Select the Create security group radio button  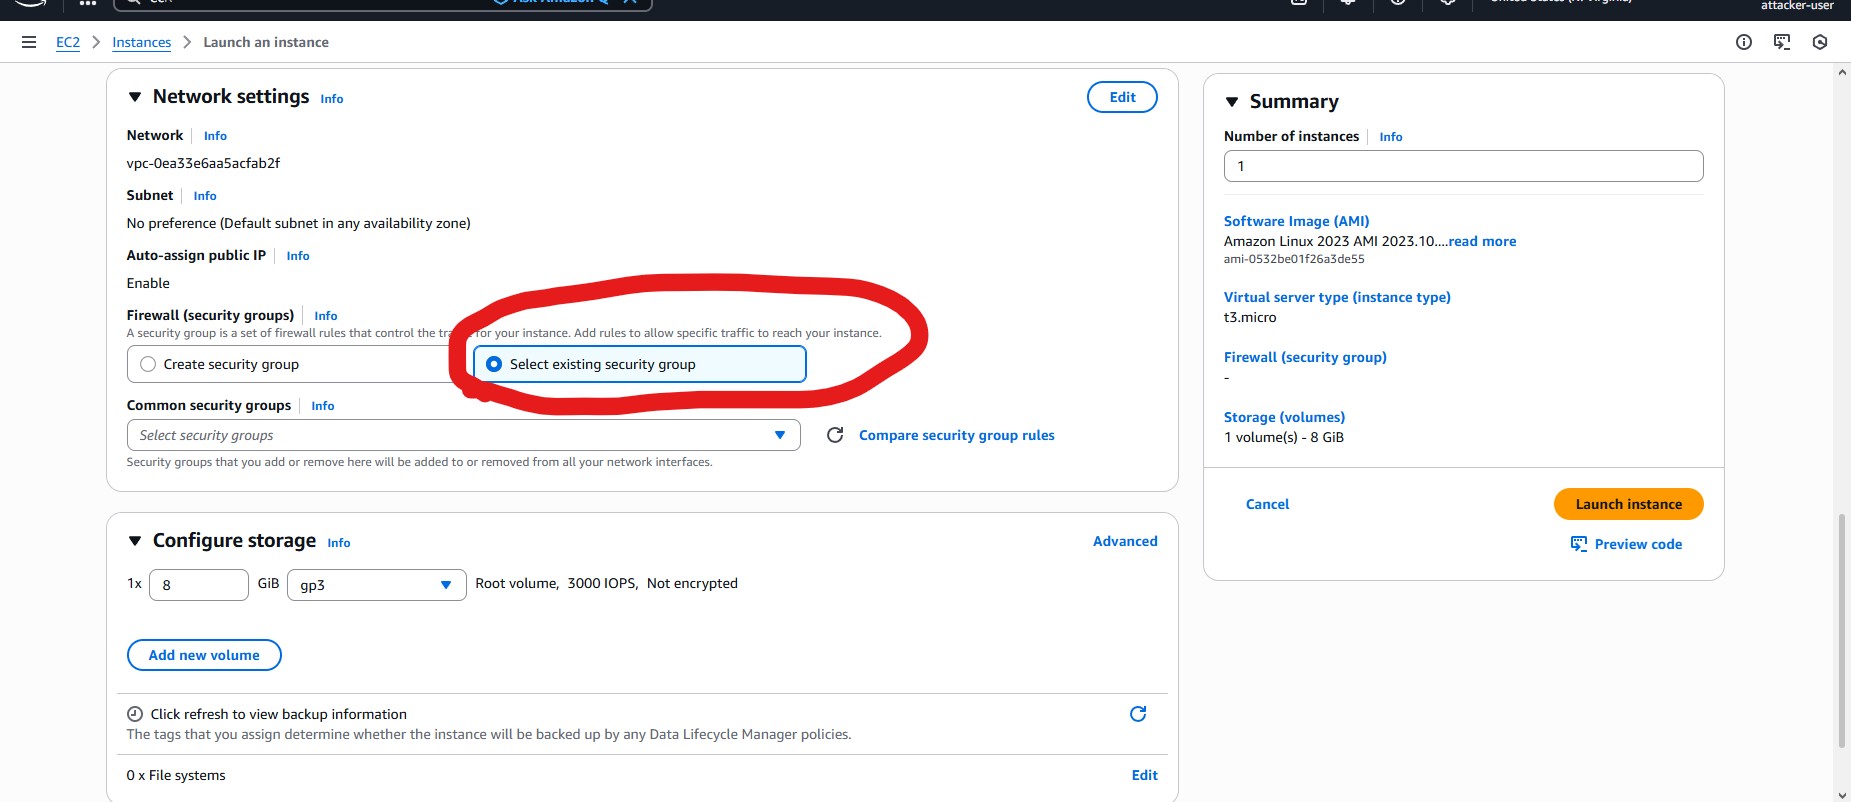149,364
